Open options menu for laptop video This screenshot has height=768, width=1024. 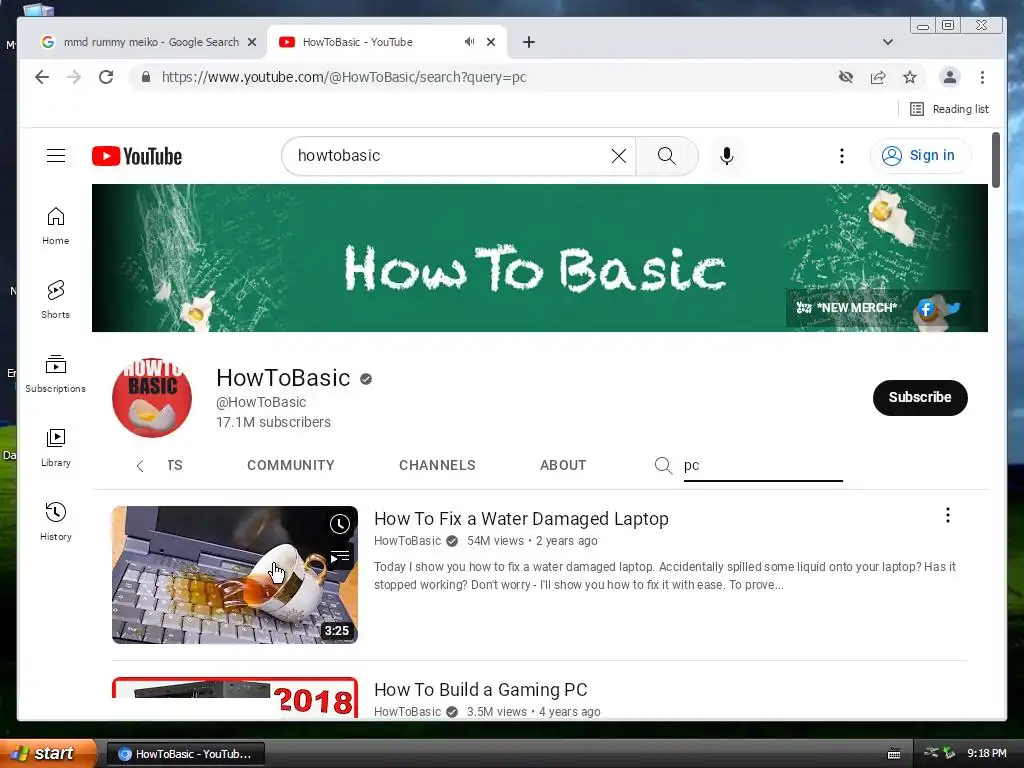coord(948,515)
